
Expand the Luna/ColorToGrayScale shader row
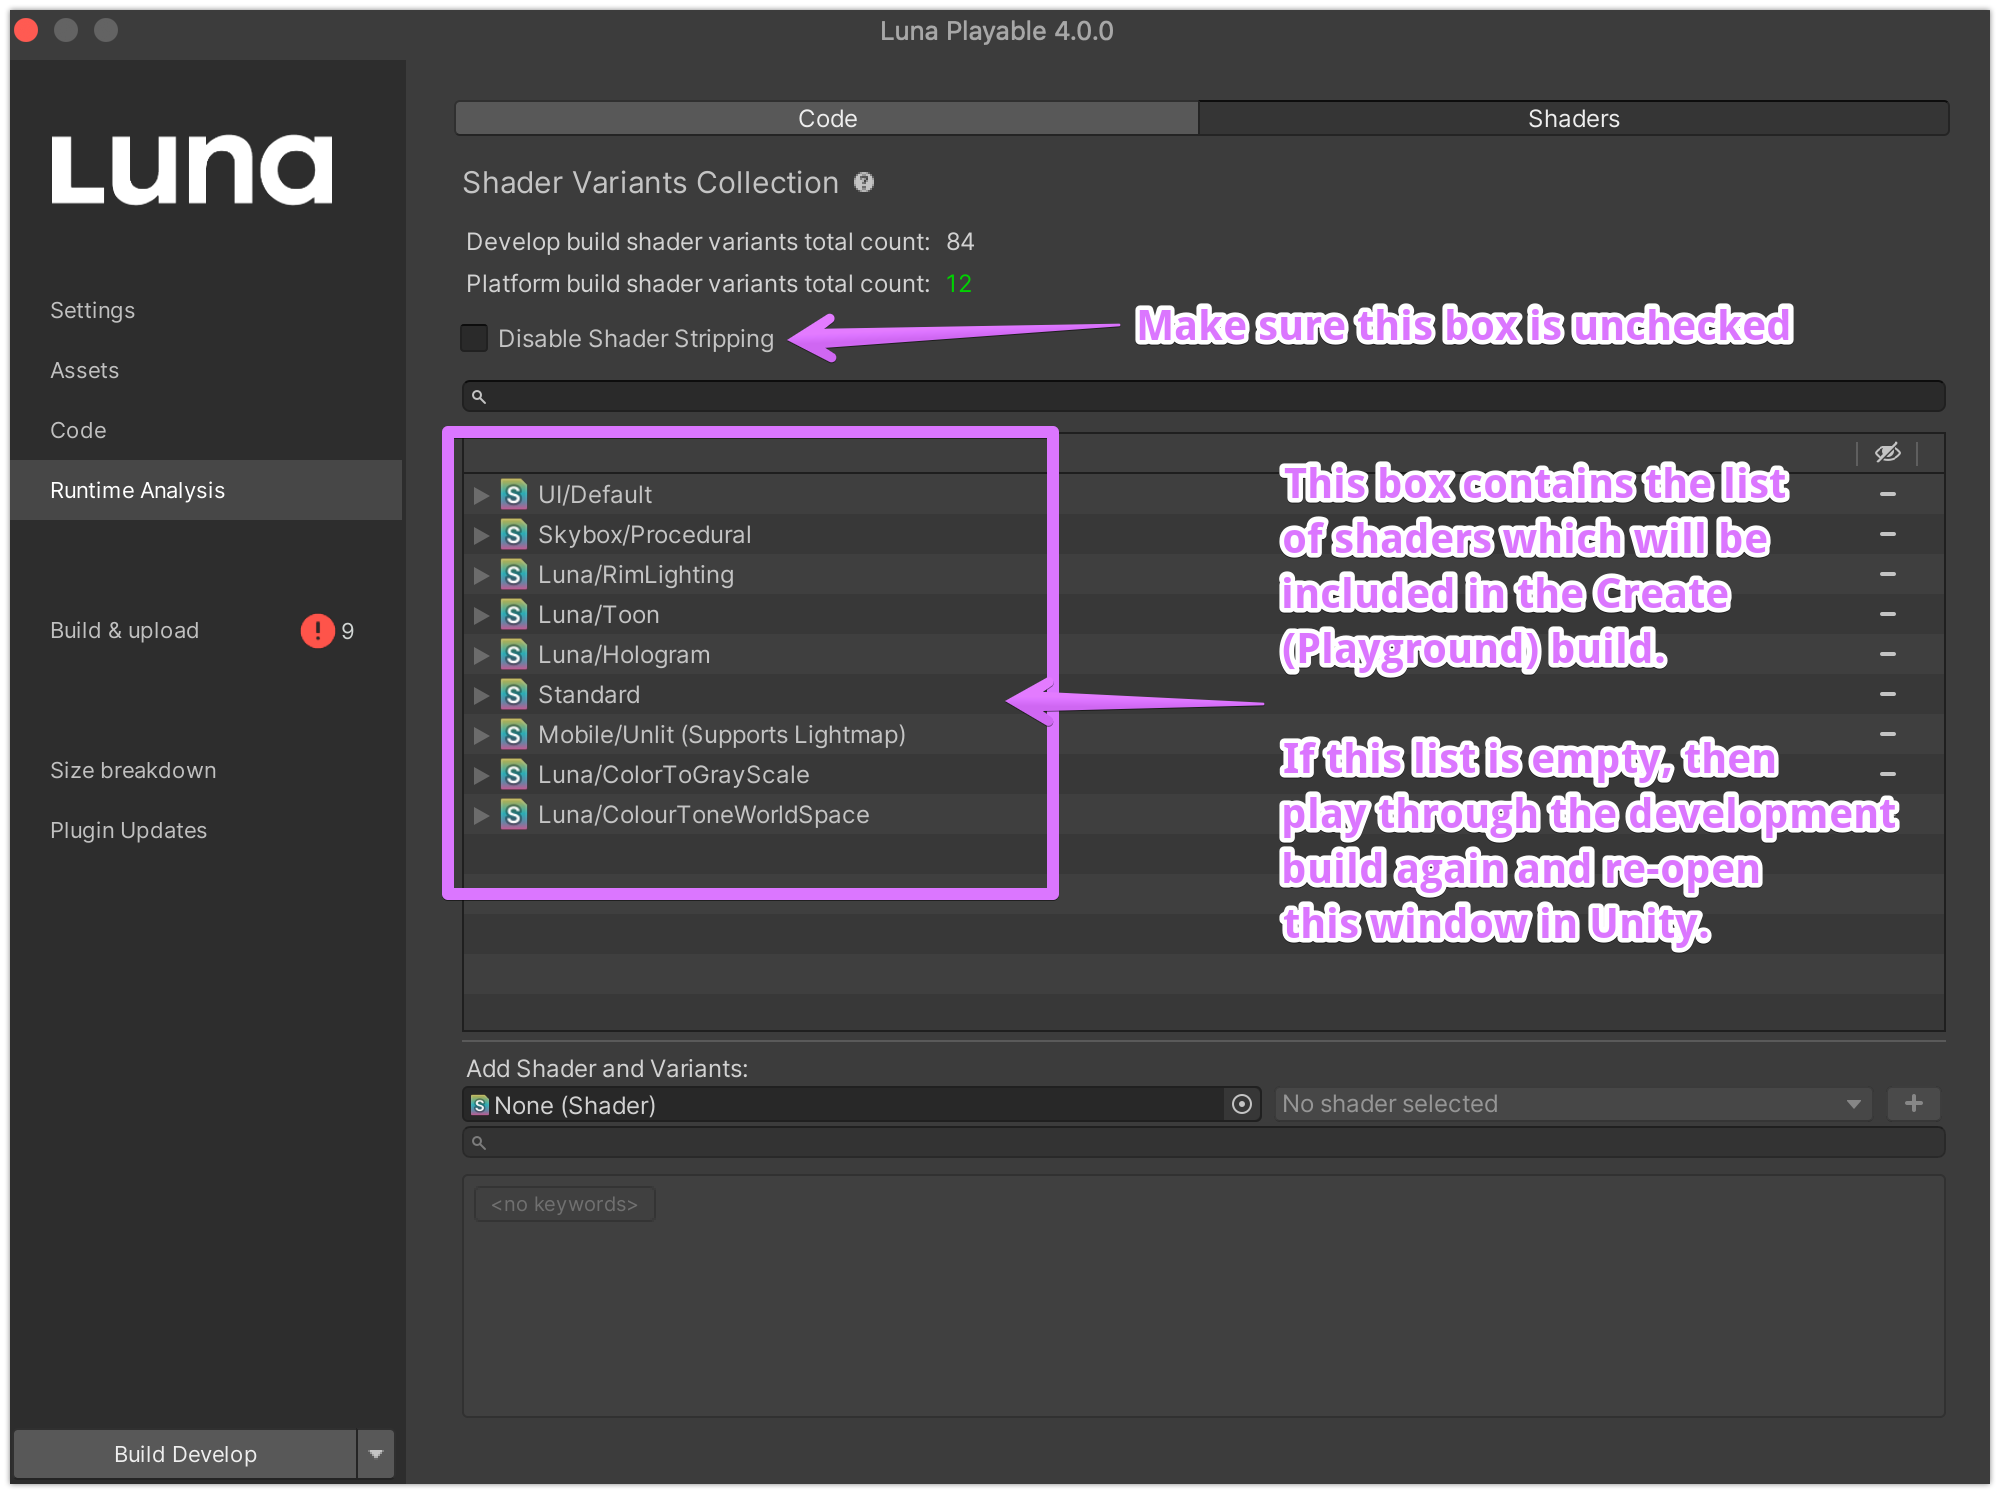tap(481, 774)
